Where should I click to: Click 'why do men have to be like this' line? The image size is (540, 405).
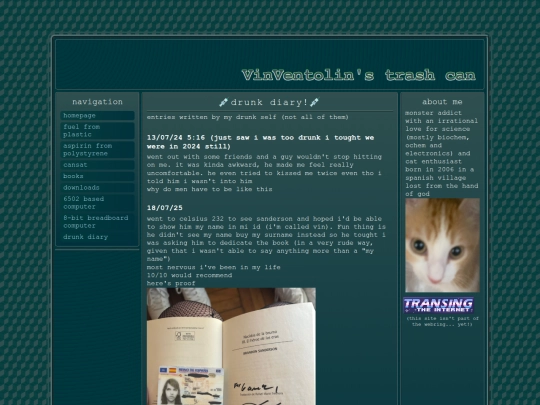click(x=209, y=189)
